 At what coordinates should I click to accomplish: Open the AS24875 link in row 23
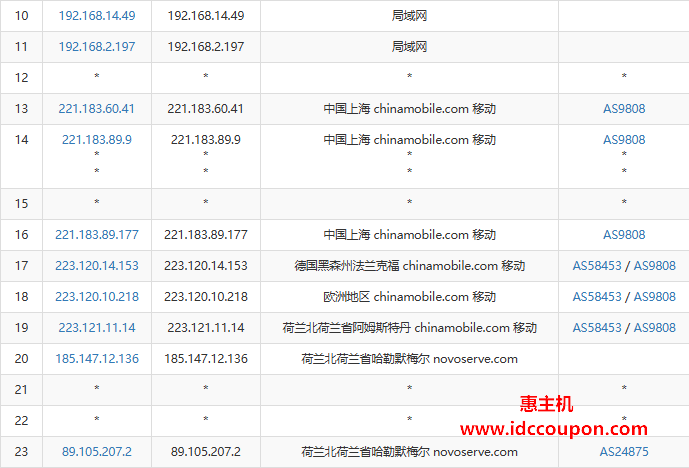(x=624, y=452)
